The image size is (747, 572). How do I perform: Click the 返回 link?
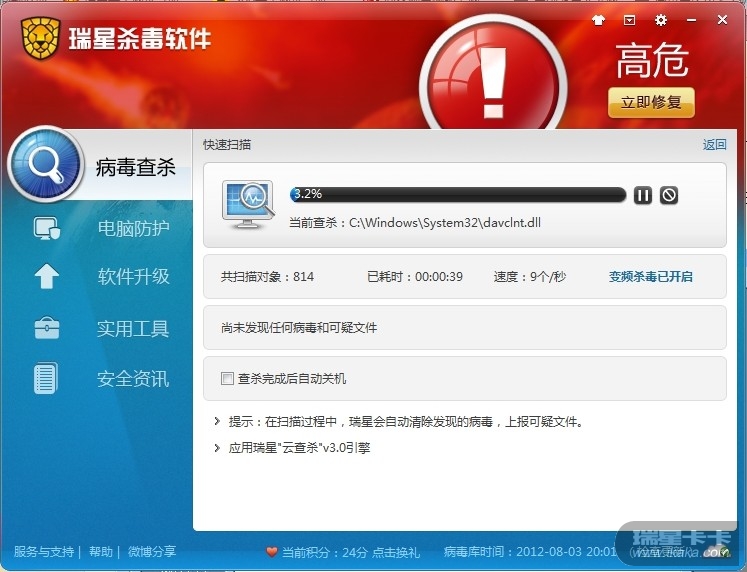715,144
